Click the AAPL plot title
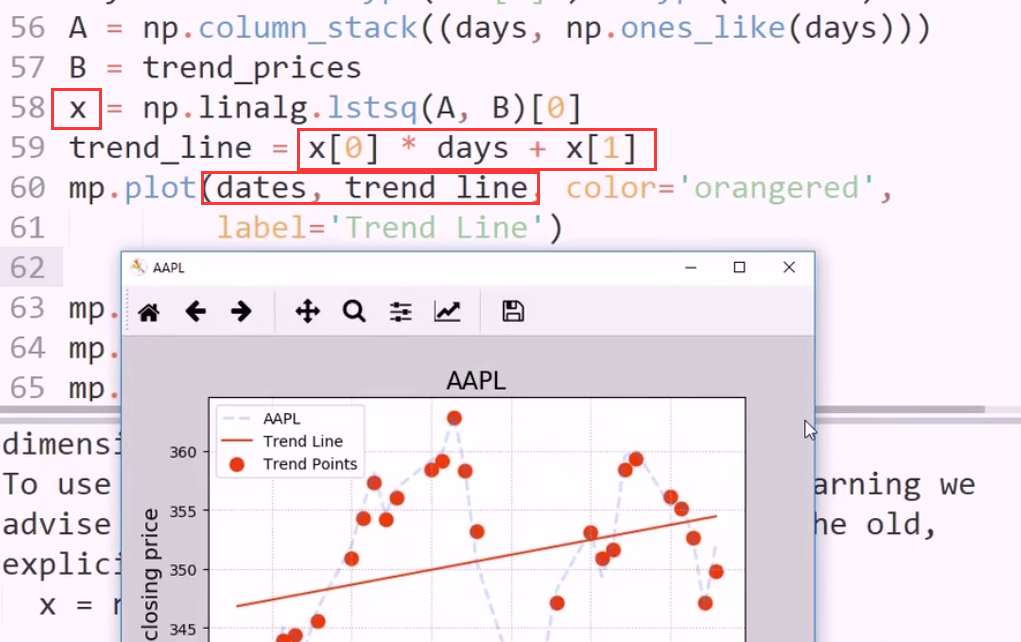This screenshot has width=1021, height=642. 476,381
